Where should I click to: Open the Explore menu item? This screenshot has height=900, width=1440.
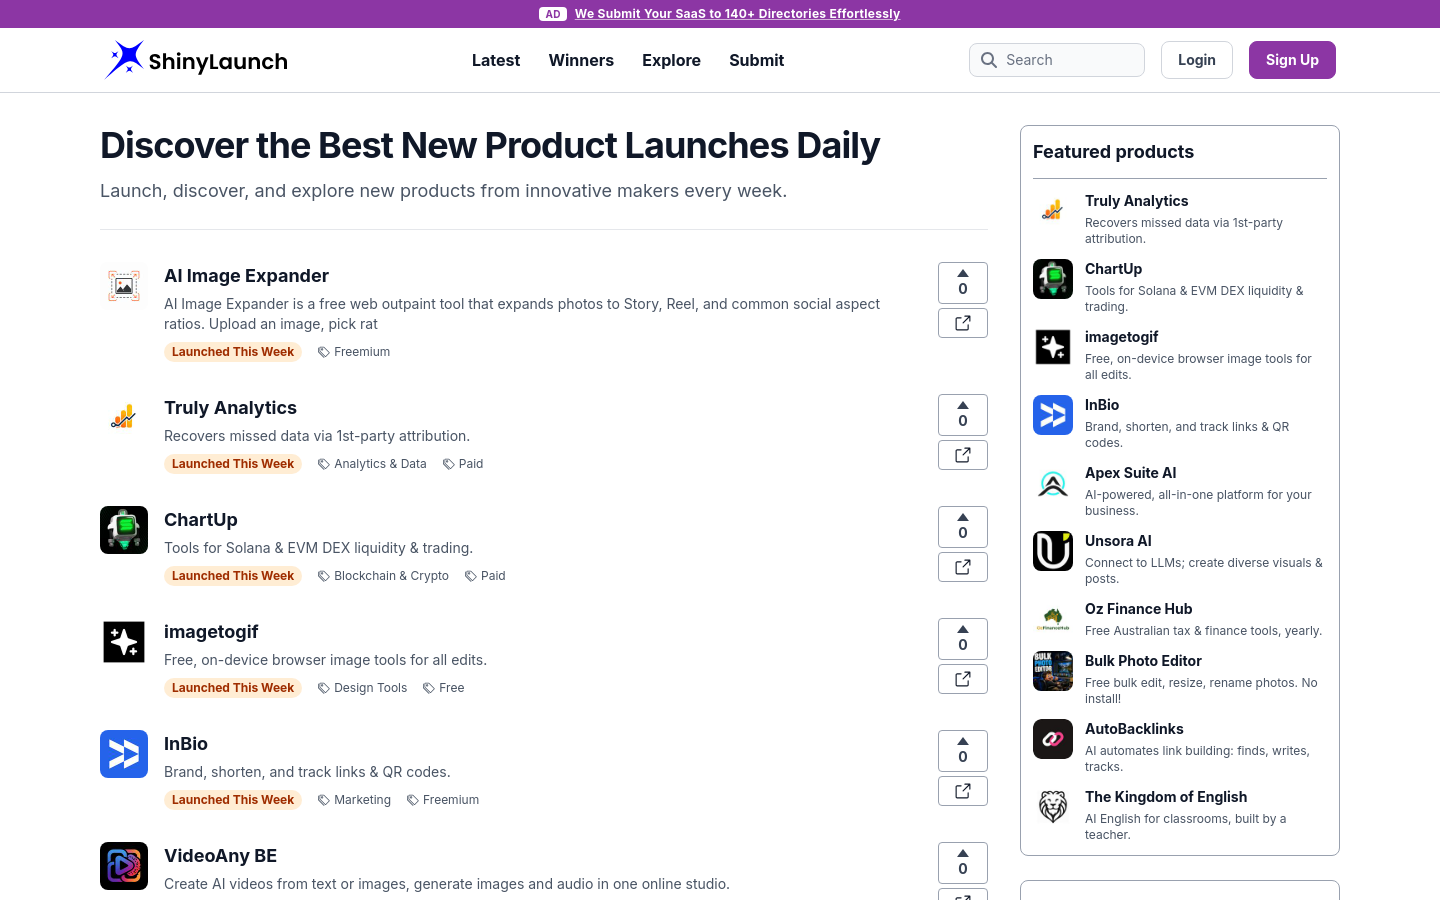coord(671,60)
